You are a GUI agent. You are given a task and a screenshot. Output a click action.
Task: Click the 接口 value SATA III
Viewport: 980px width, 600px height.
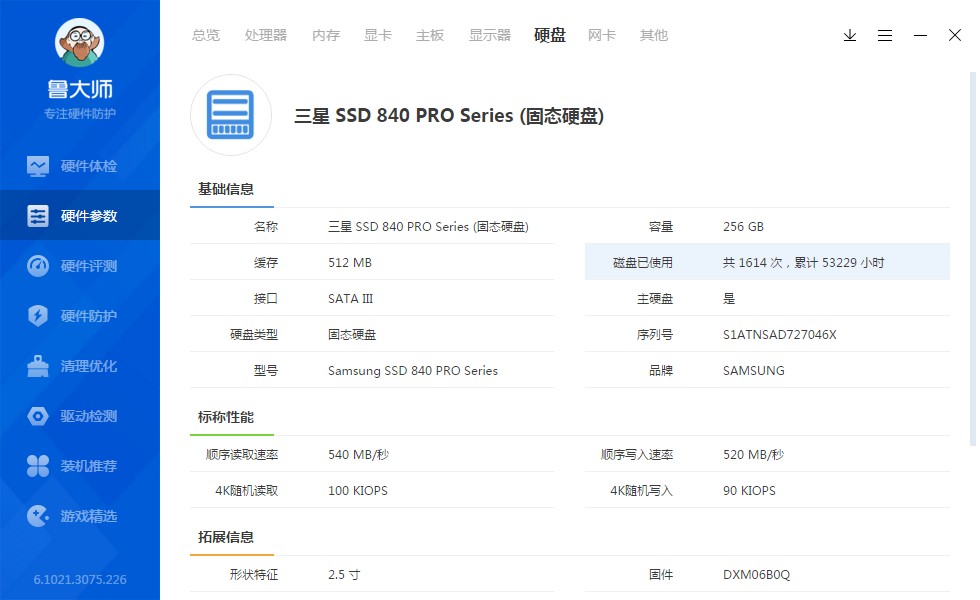tap(351, 299)
